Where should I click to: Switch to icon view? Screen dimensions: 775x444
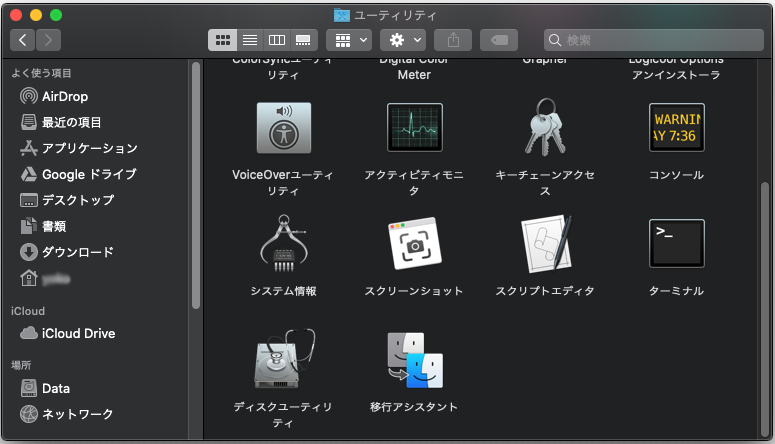point(222,40)
